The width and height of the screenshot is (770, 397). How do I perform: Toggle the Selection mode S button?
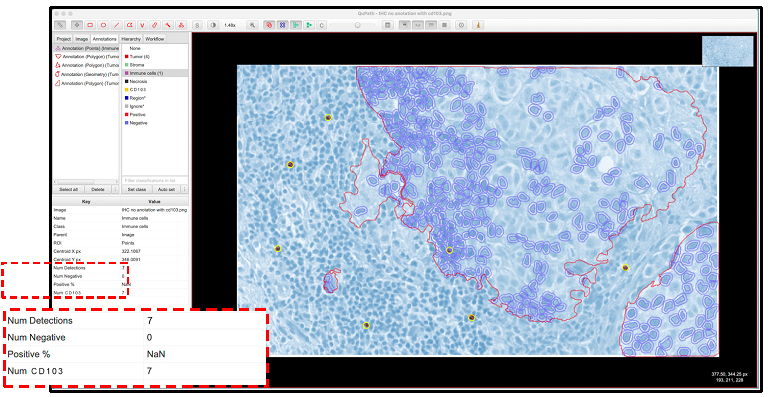click(x=197, y=25)
